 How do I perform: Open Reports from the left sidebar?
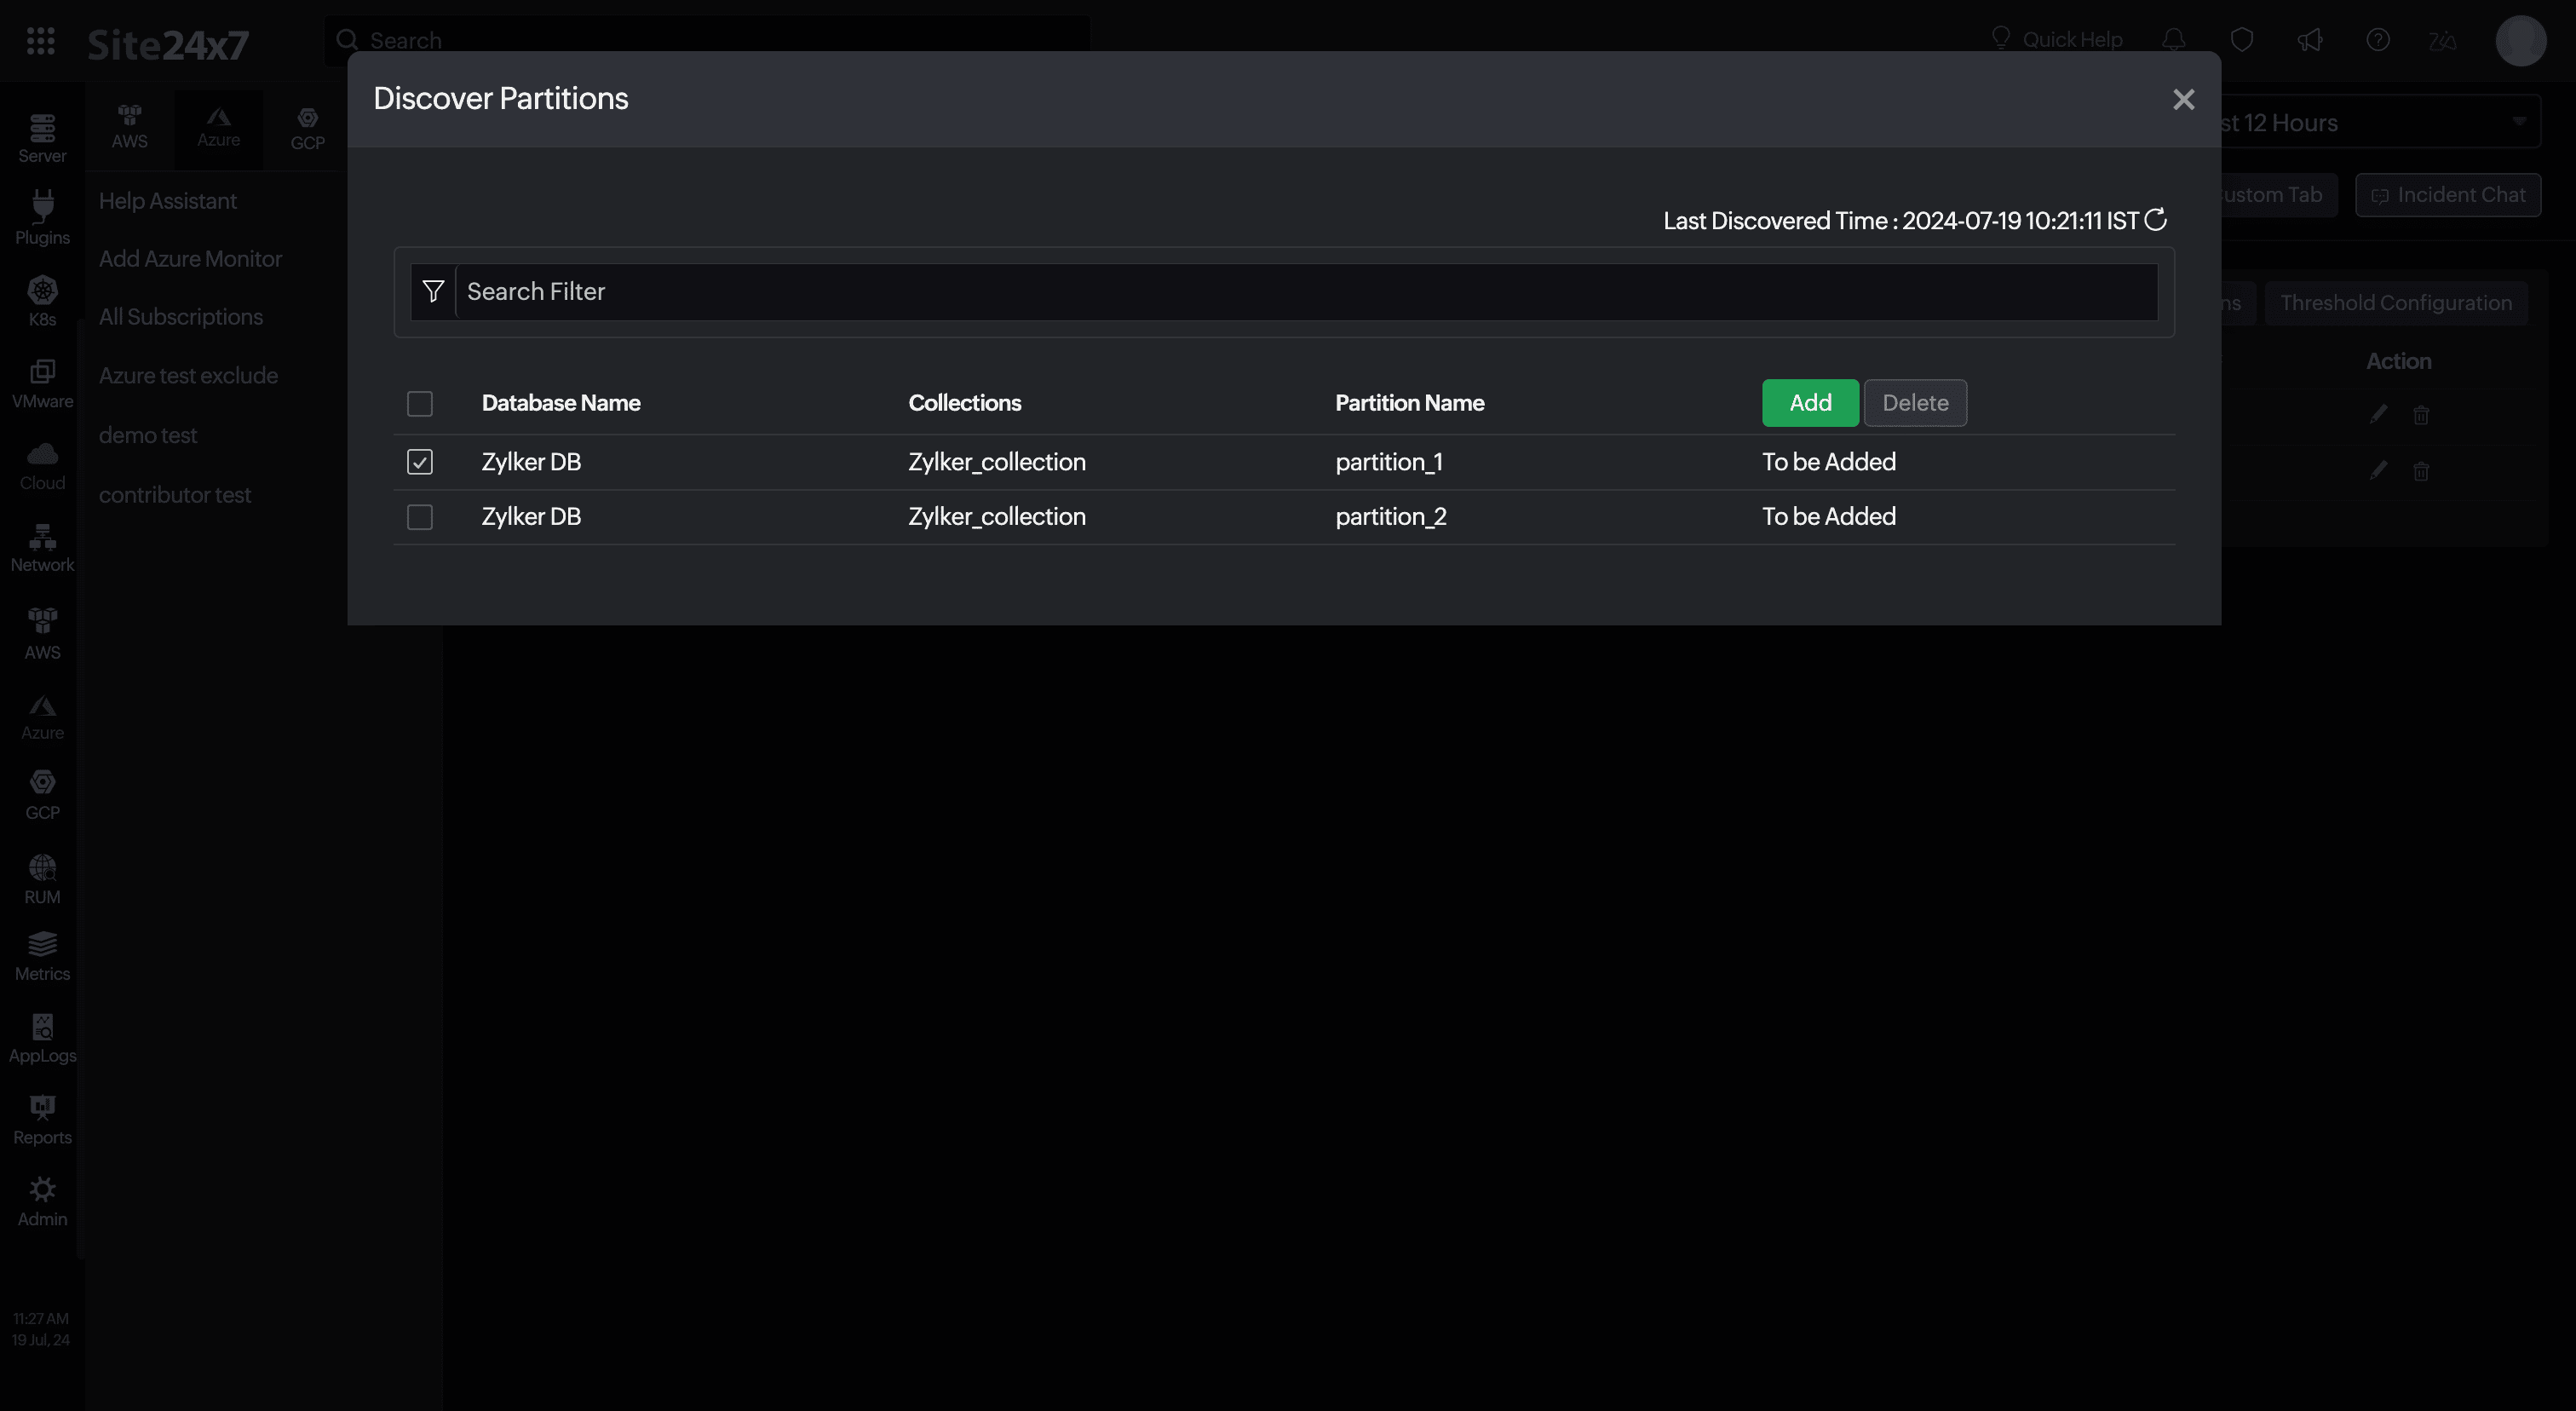[41, 1118]
